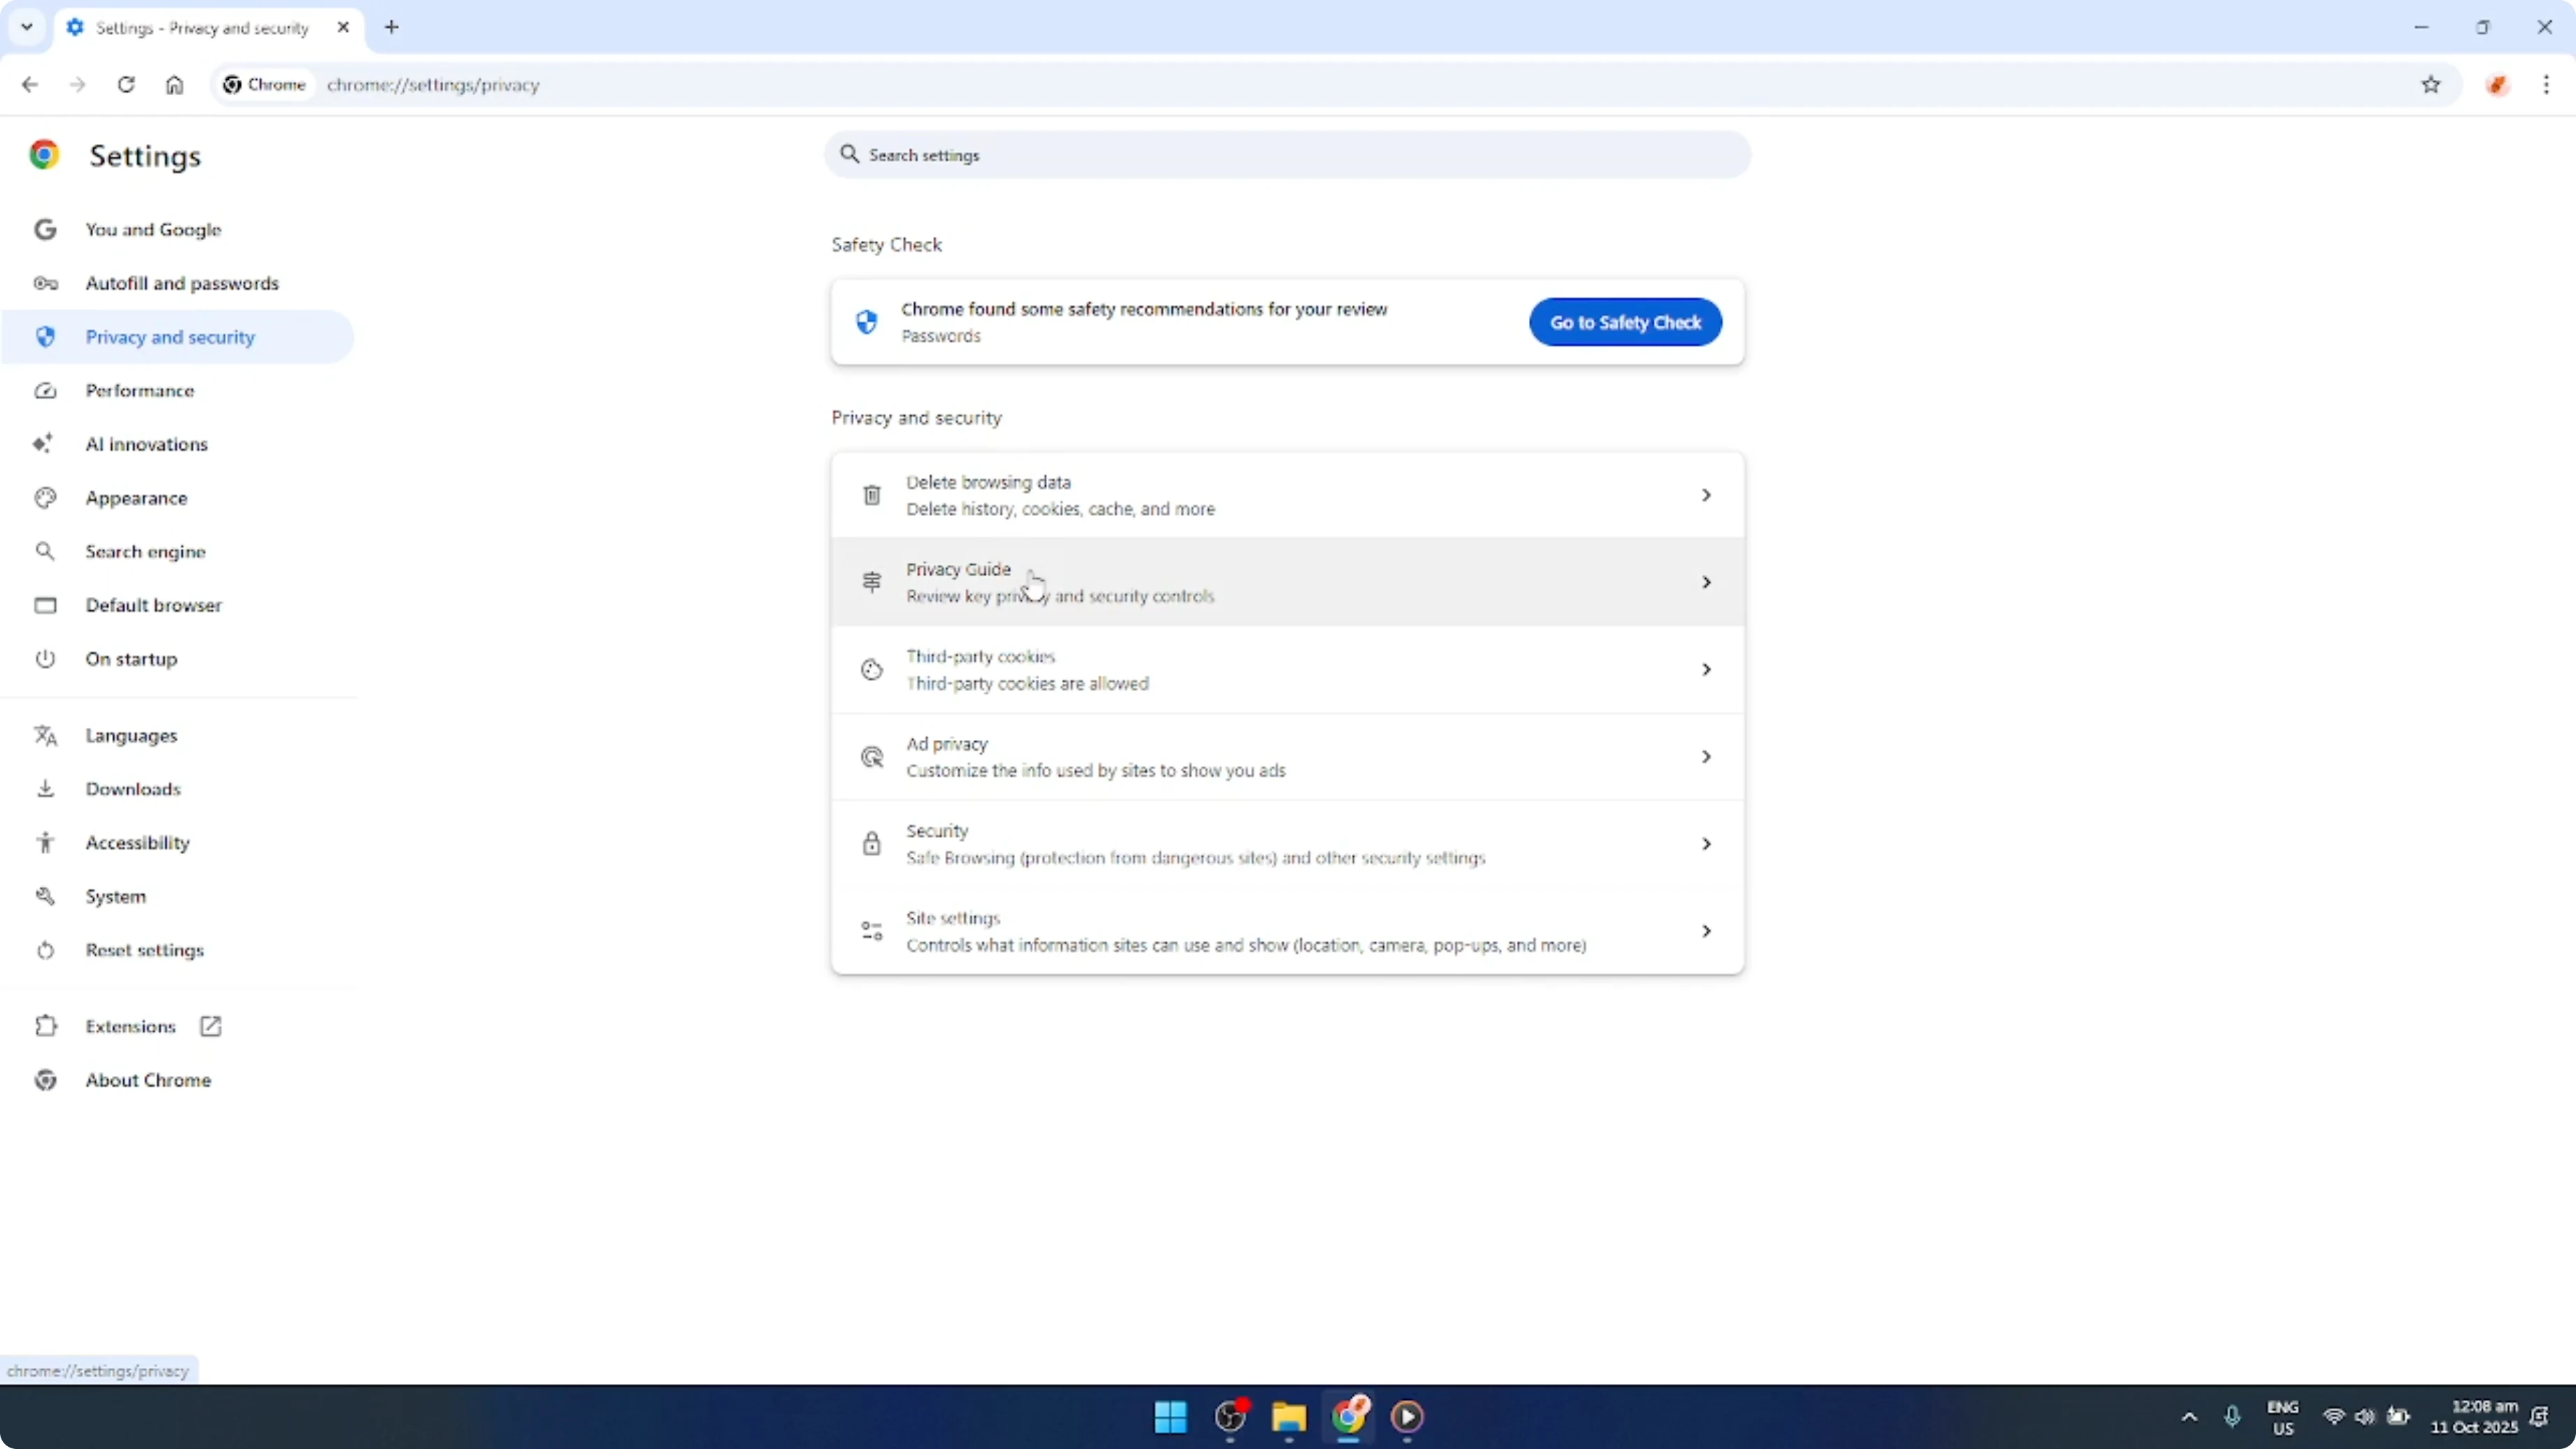Click the address bar URL

(433, 85)
